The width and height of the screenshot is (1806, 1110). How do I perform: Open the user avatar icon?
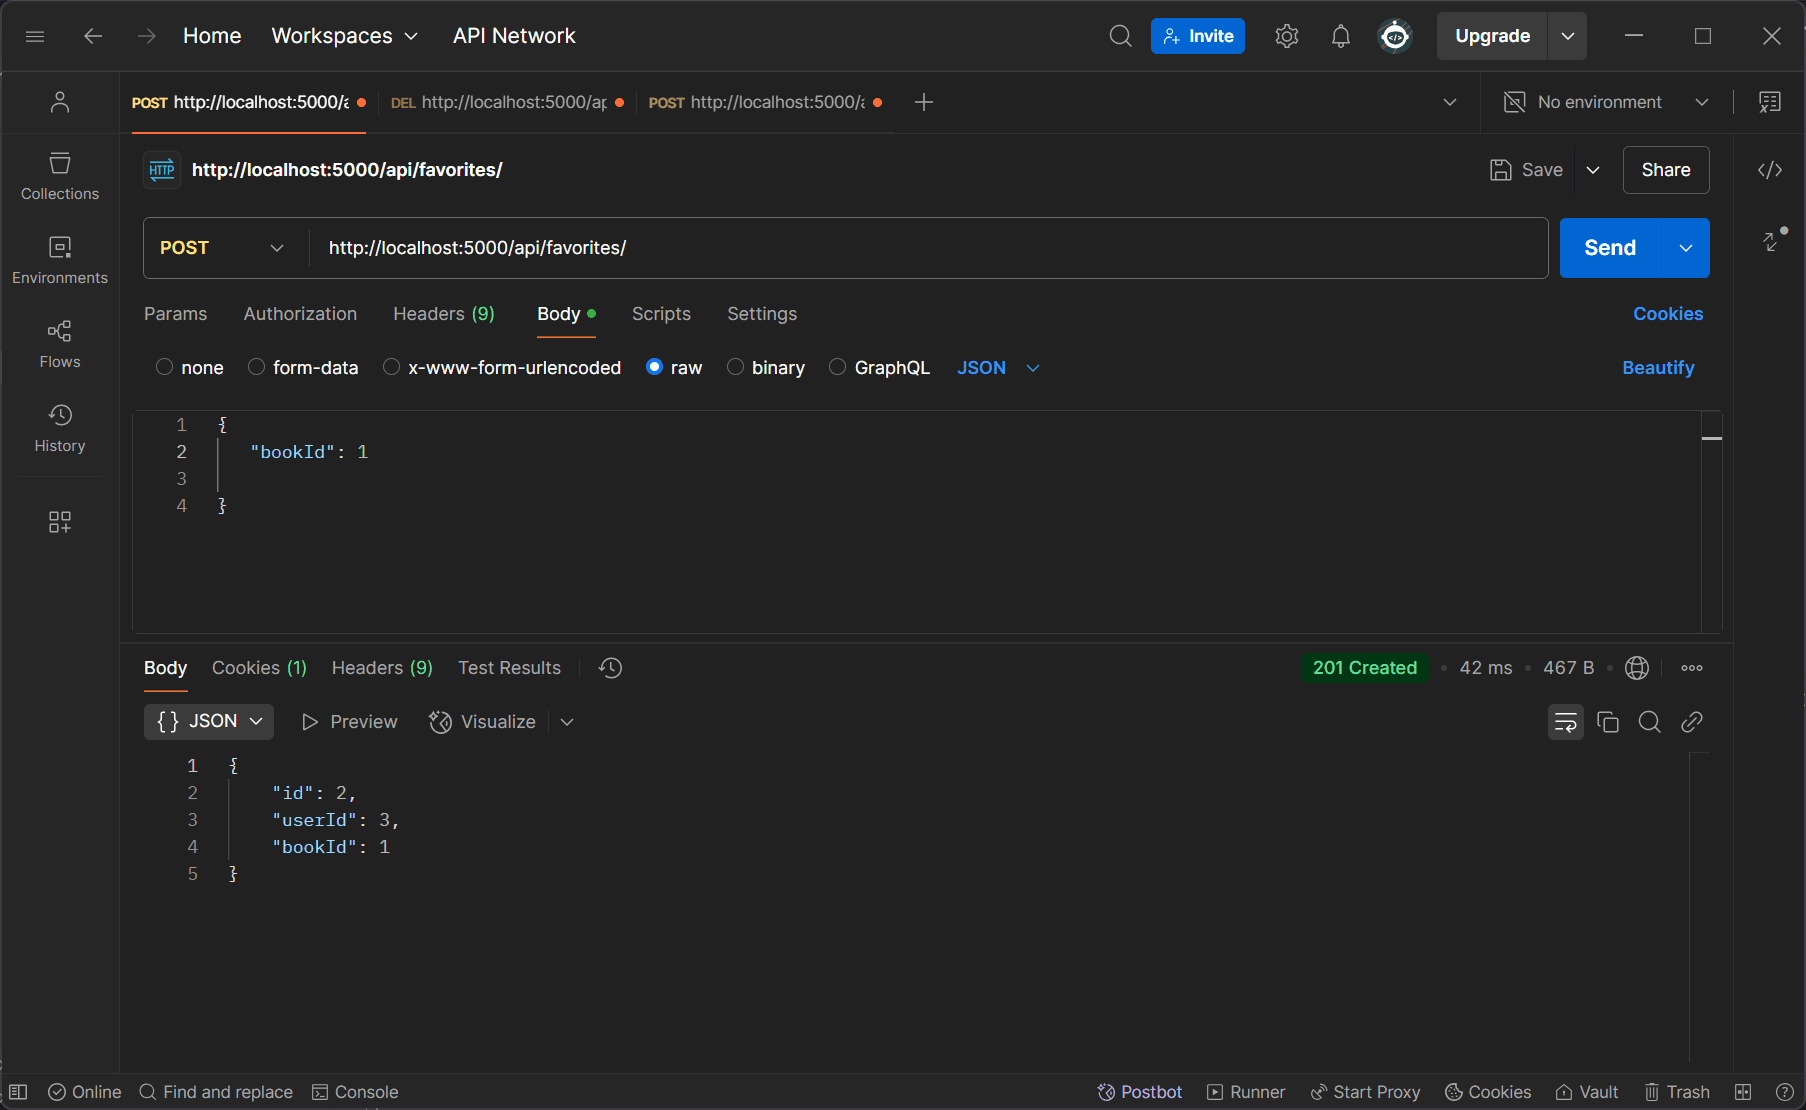pyautogui.click(x=1395, y=36)
